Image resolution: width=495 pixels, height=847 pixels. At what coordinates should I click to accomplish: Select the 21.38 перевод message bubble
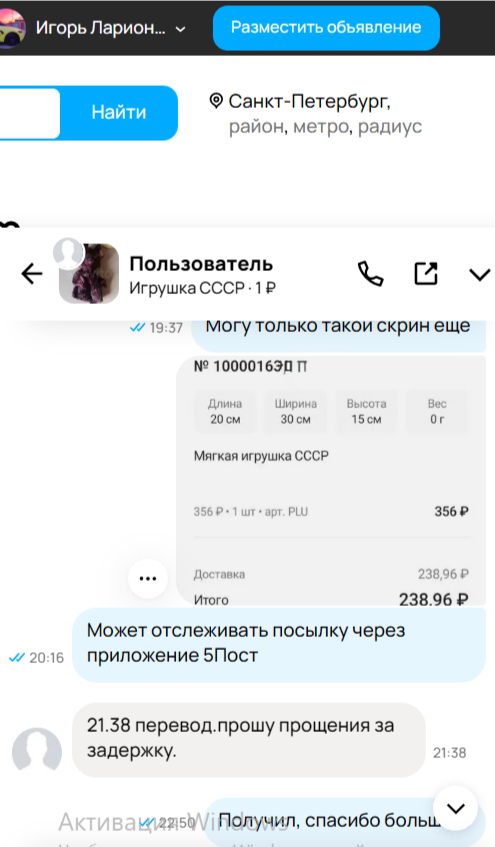pos(249,740)
